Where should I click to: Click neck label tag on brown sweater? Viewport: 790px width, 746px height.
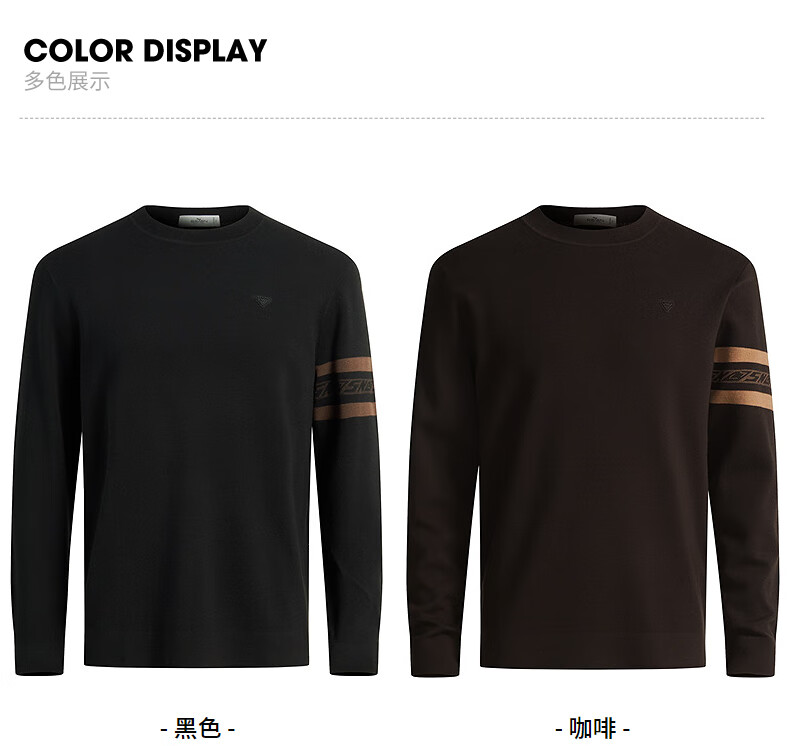point(596,220)
